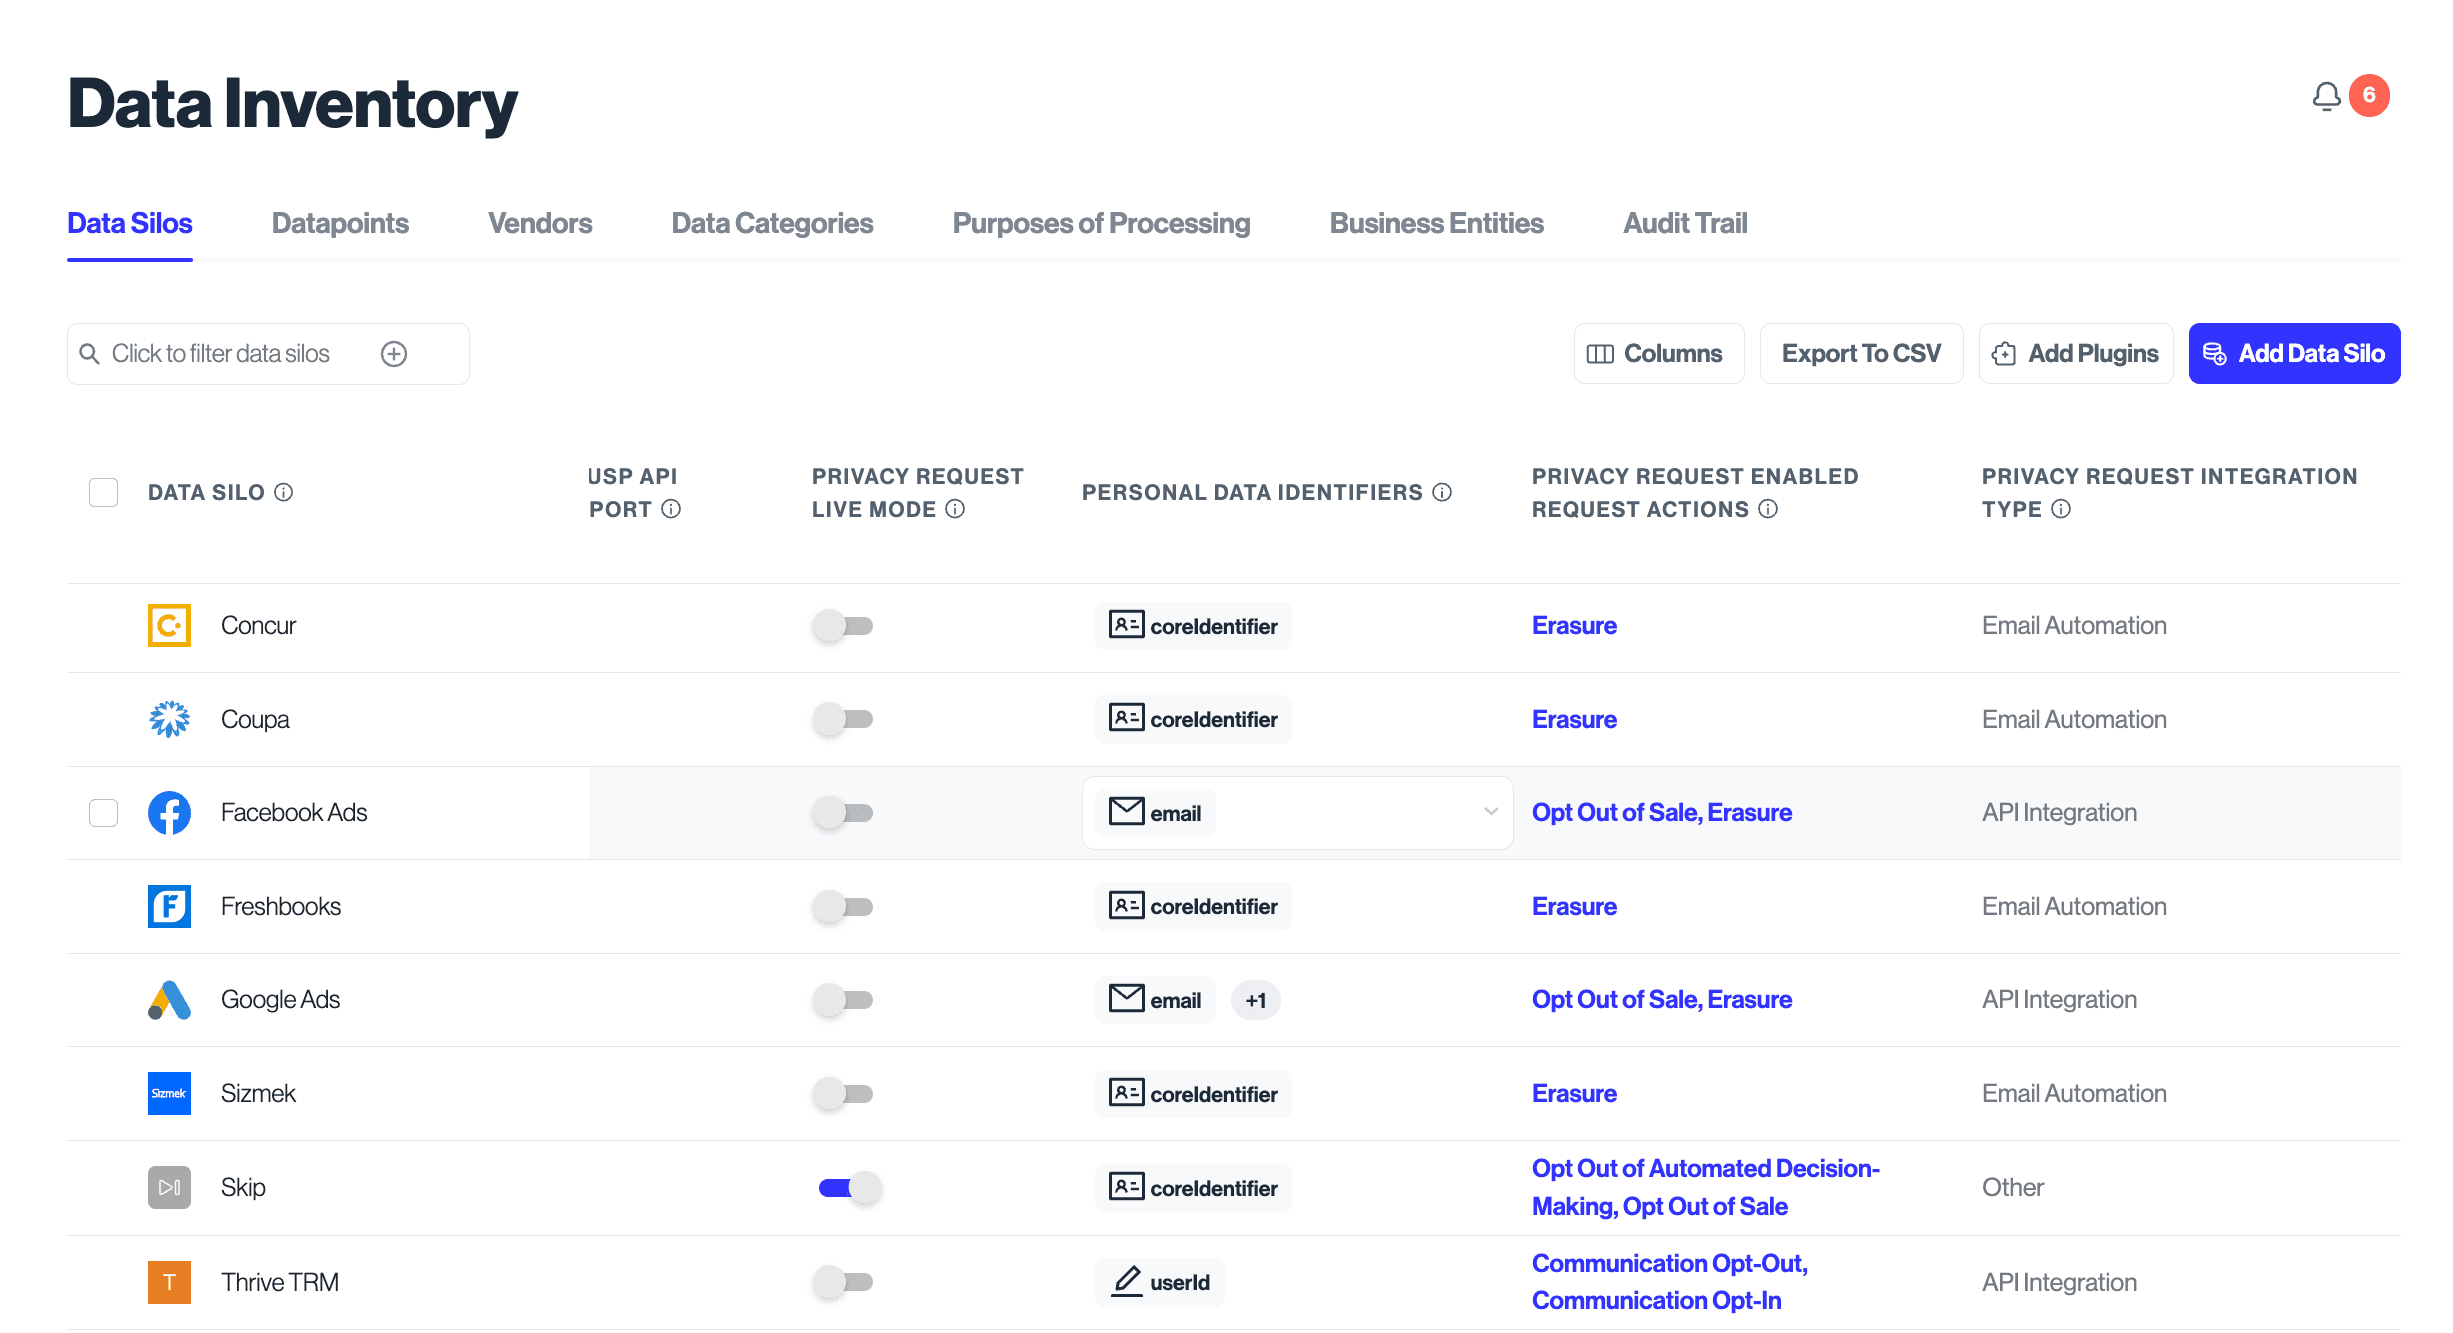Image resolution: width=2453 pixels, height=1333 pixels.
Task: Click the Facebook Ads logo icon
Action: click(169, 813)
